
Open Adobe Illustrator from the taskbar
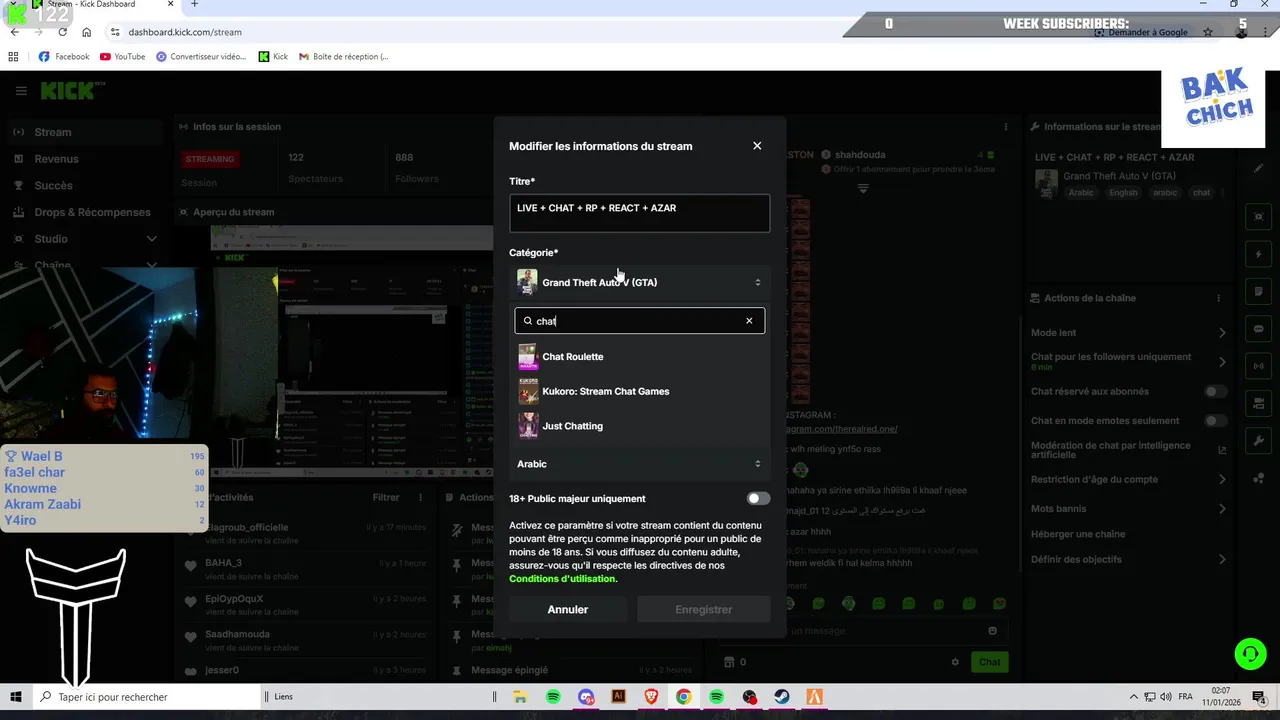(618, 697)
